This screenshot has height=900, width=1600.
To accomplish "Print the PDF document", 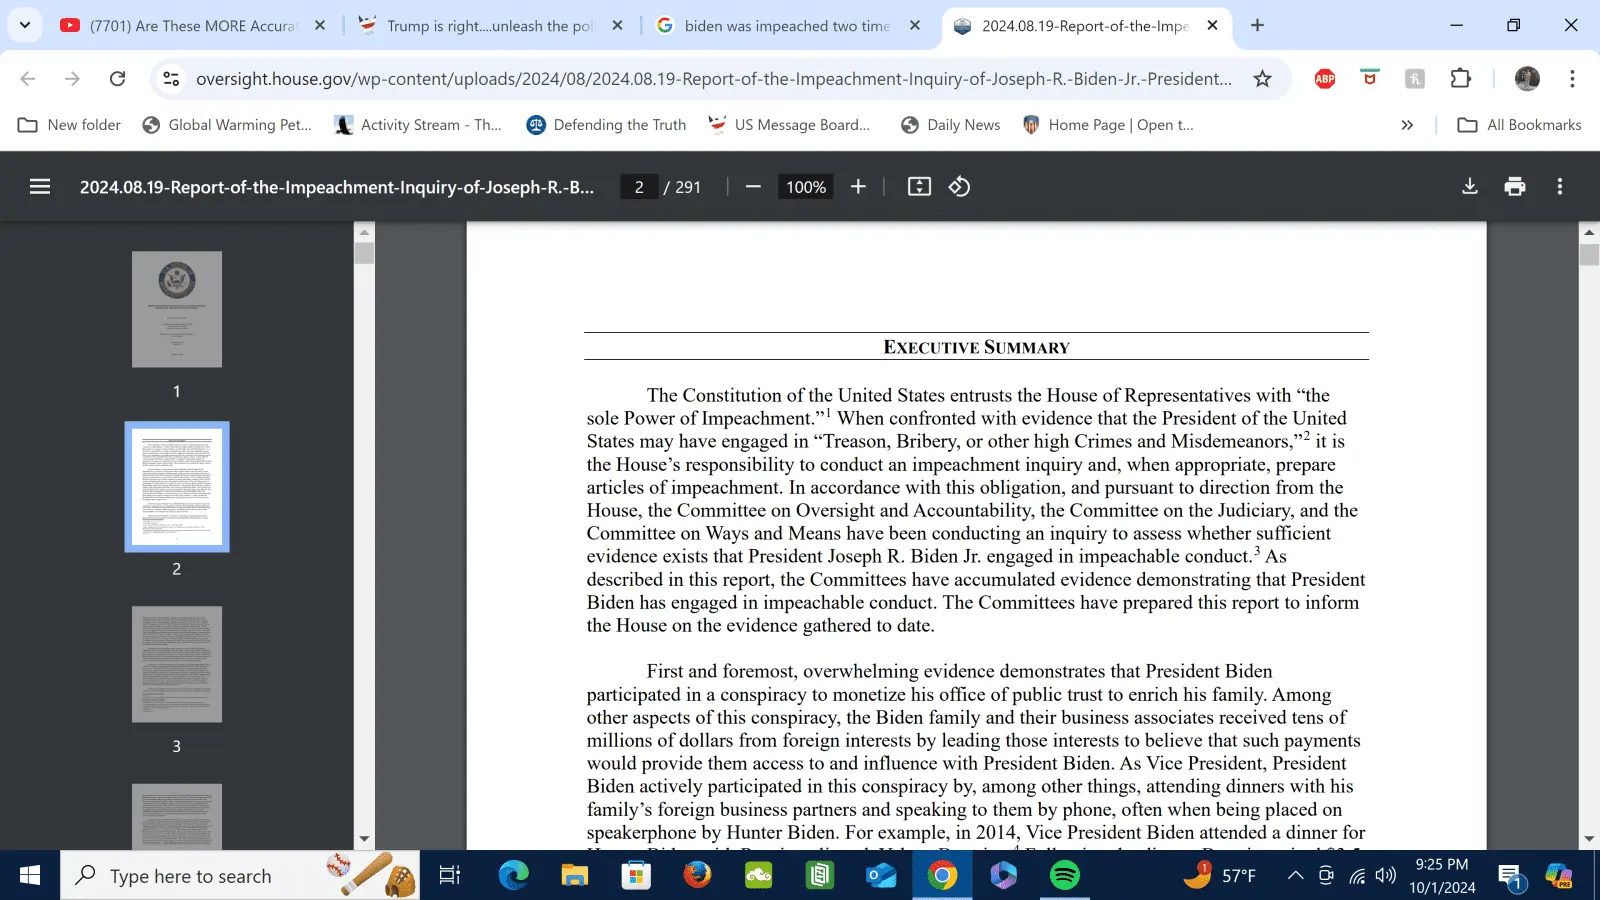I will [1514, 187].
